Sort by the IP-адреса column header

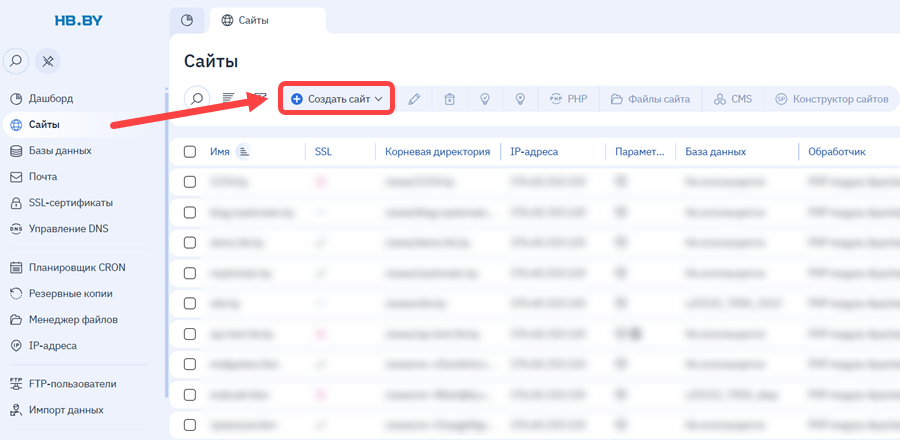534,152
